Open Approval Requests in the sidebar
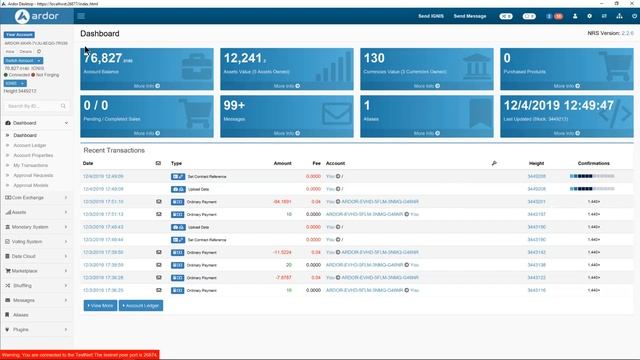This screenshot has height=360, width=640. 33,176
